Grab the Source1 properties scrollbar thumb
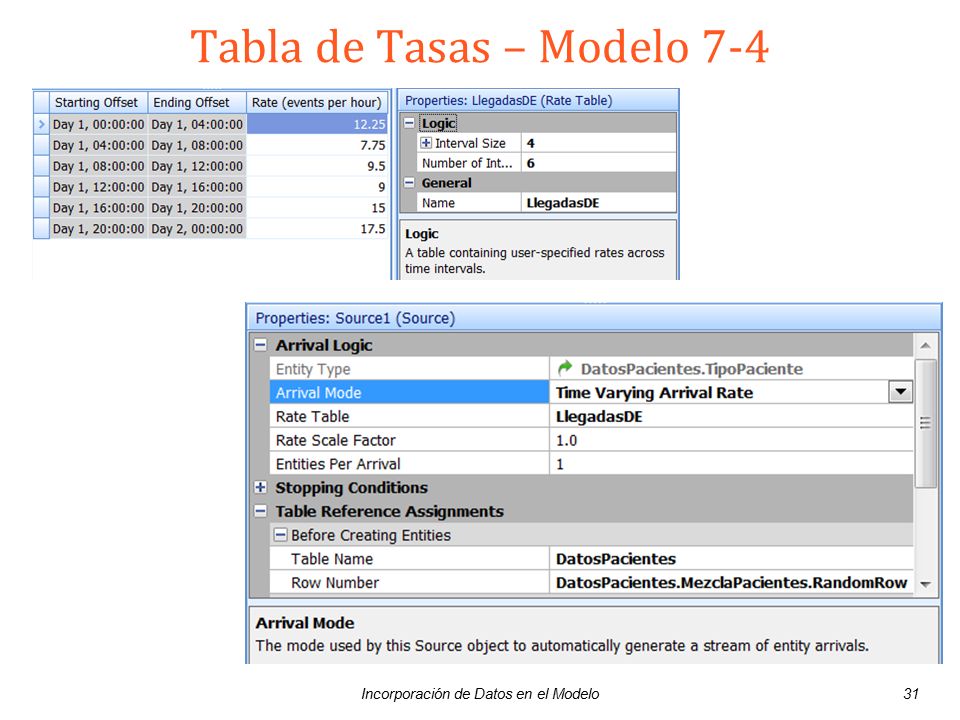 (x=926, y=423)
